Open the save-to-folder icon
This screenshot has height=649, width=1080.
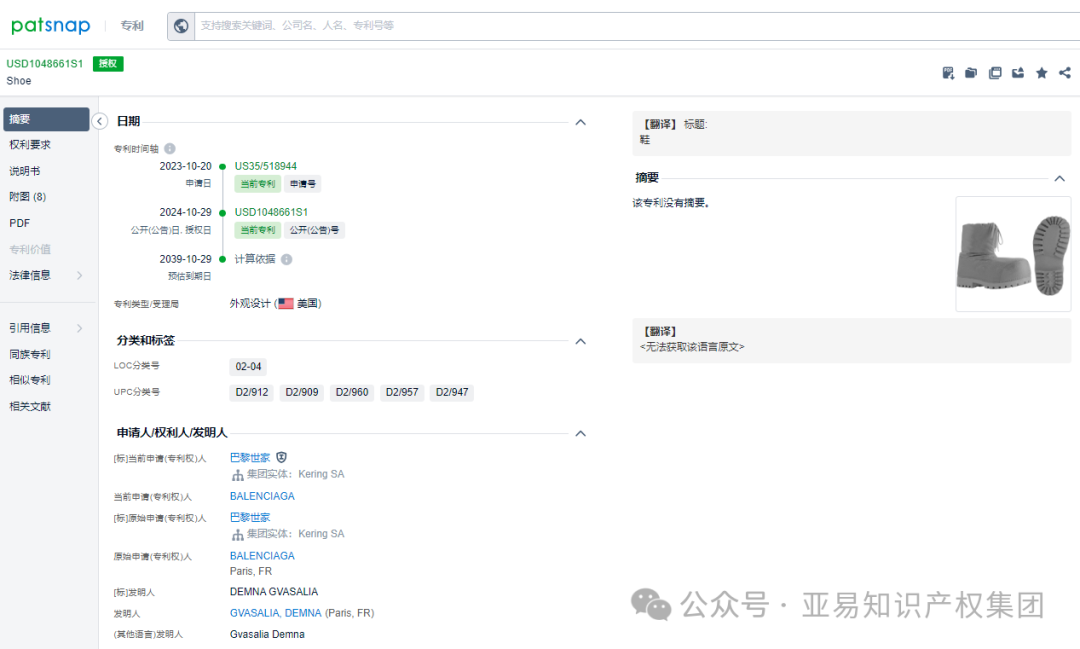[970, 72]
